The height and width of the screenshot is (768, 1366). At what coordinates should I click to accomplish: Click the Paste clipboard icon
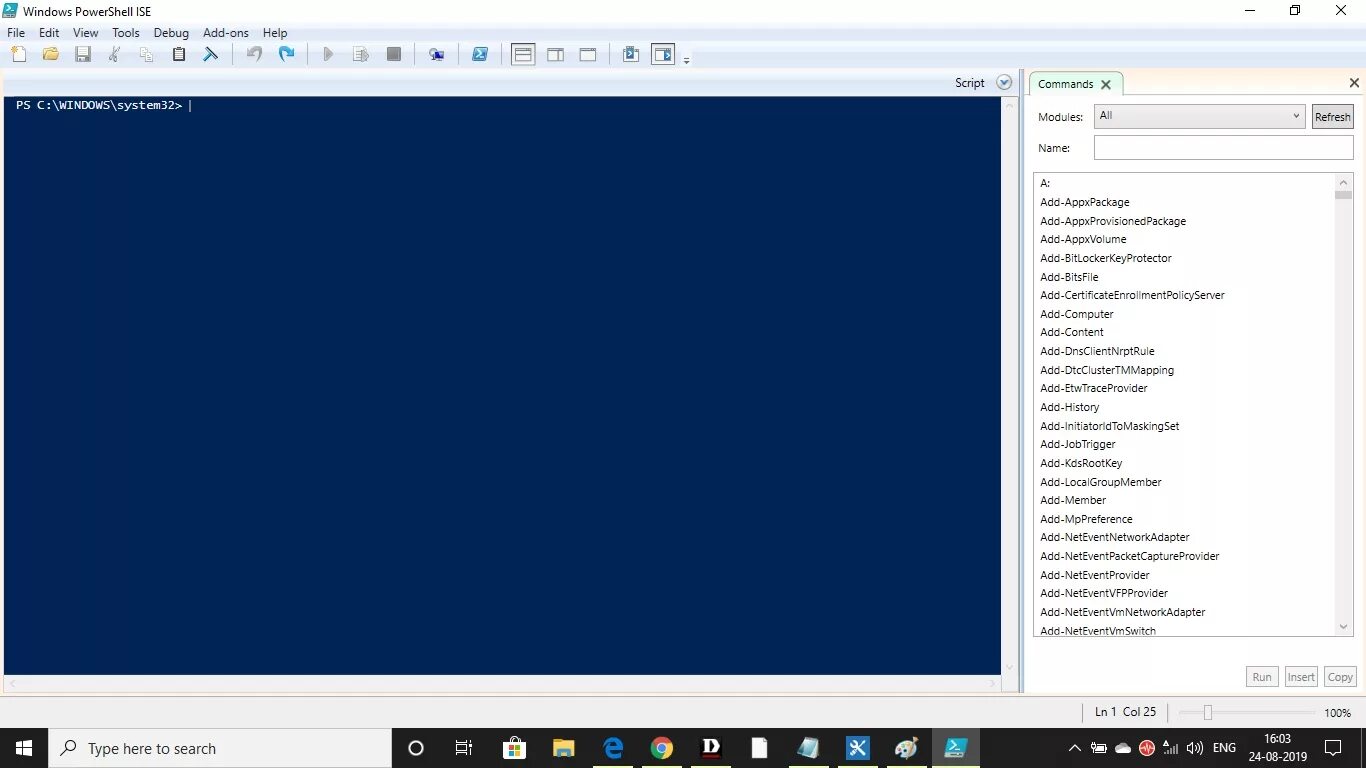pos(179,55)
